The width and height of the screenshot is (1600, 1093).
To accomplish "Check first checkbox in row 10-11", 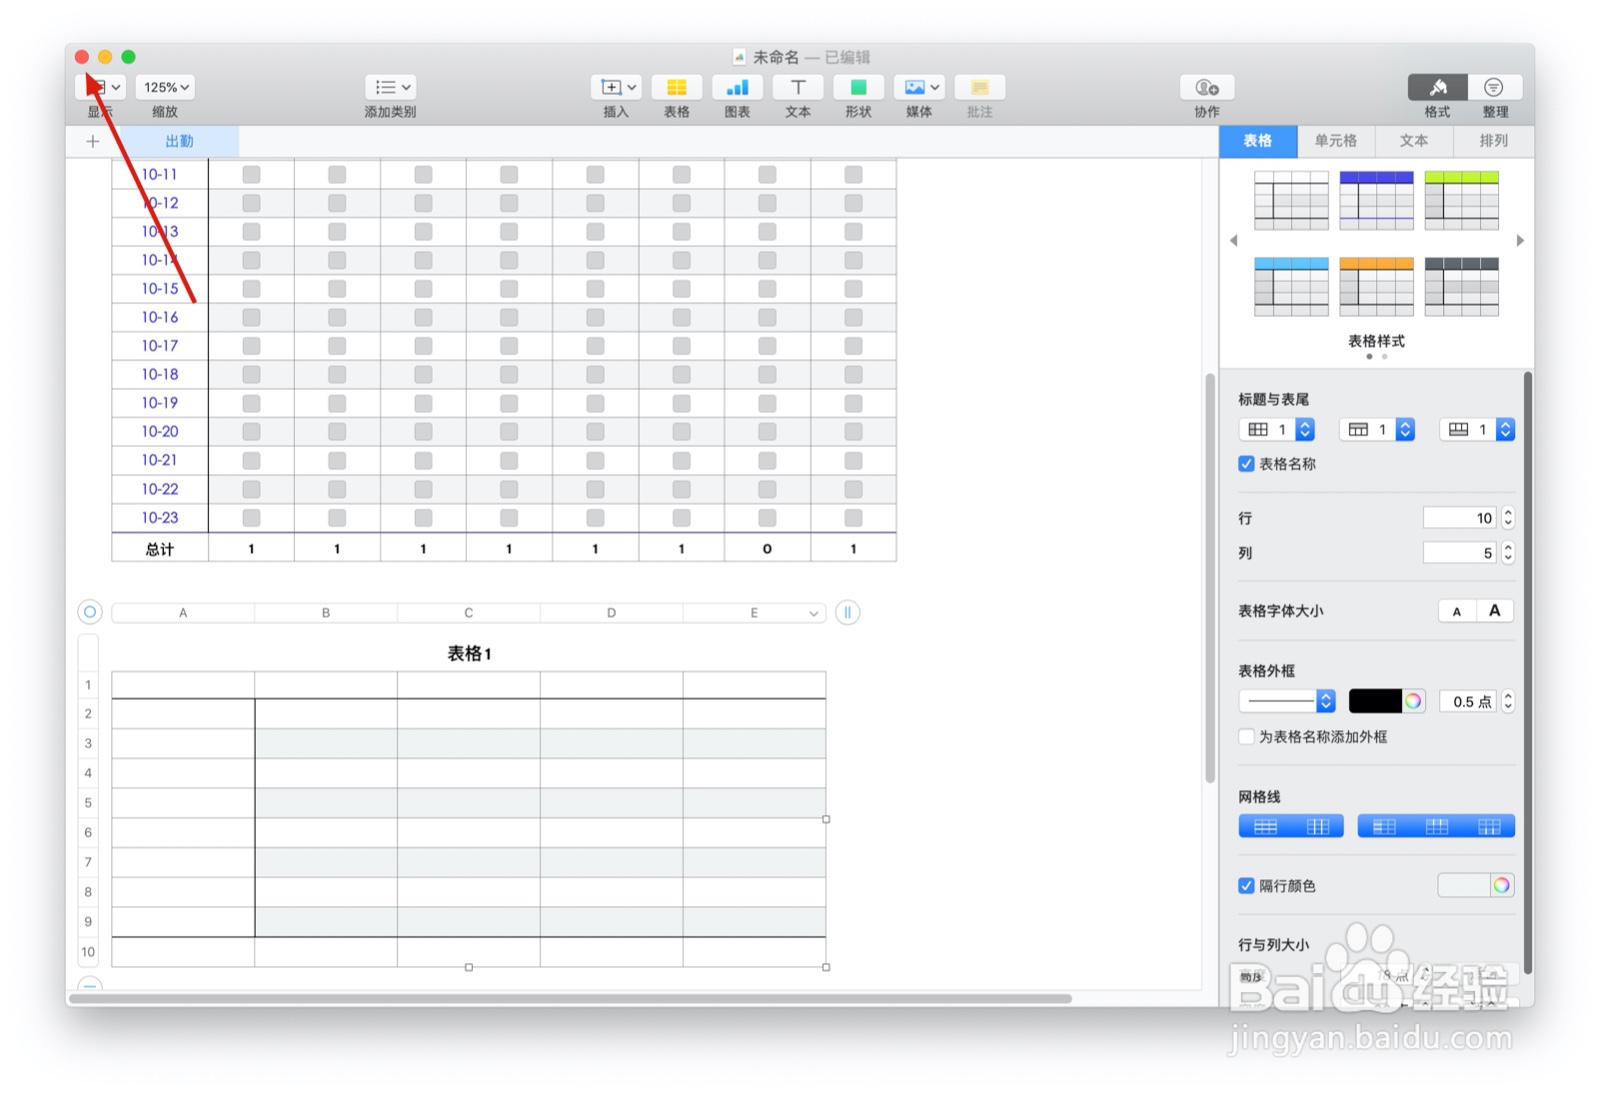I will 251,174.
